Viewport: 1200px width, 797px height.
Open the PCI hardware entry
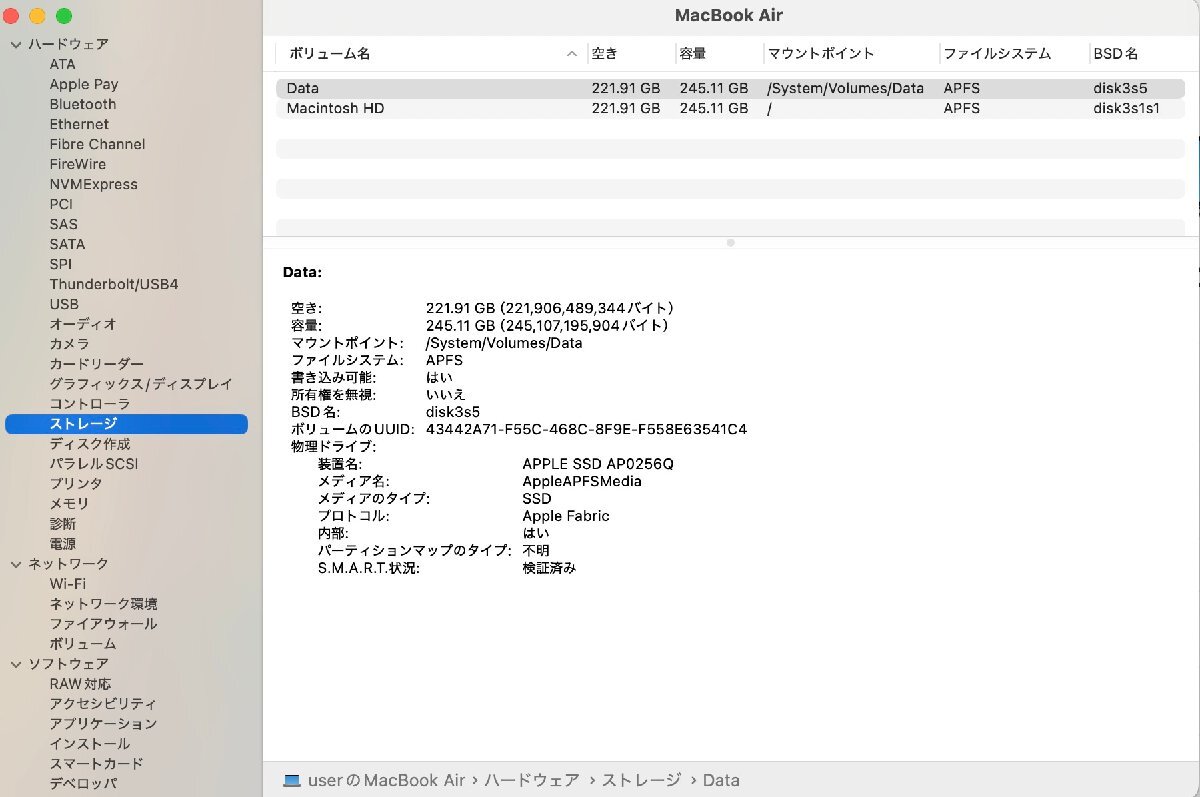61,204
